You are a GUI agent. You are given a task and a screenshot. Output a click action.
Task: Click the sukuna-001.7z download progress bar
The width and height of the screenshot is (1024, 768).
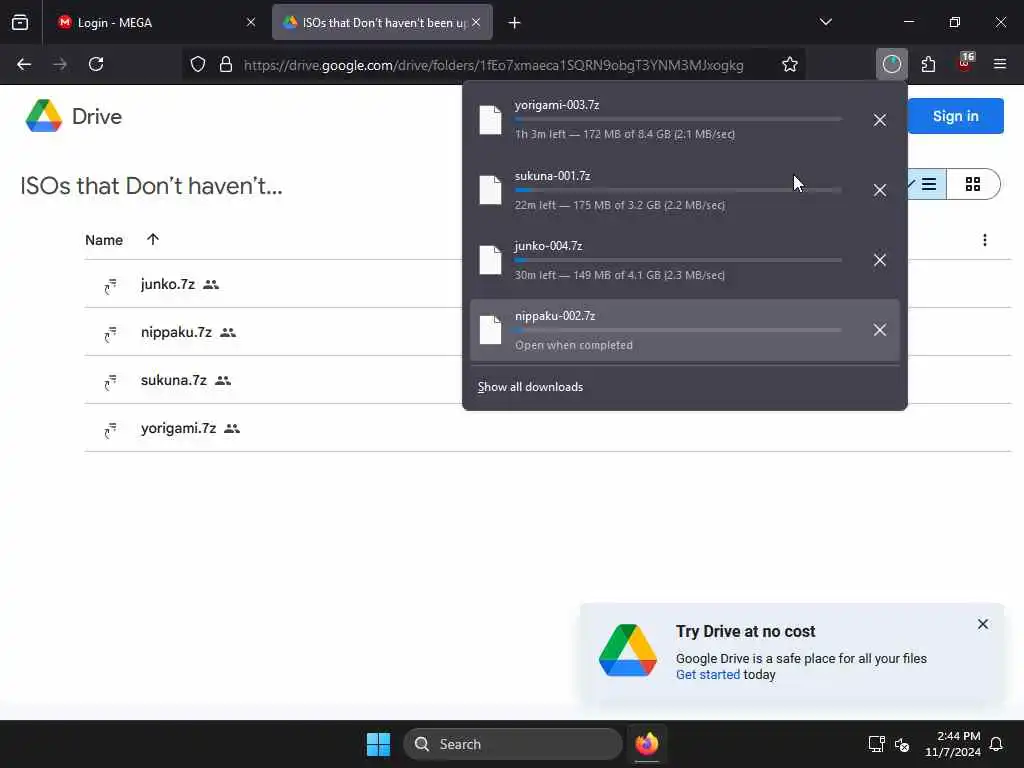click(x=678, y=190)
